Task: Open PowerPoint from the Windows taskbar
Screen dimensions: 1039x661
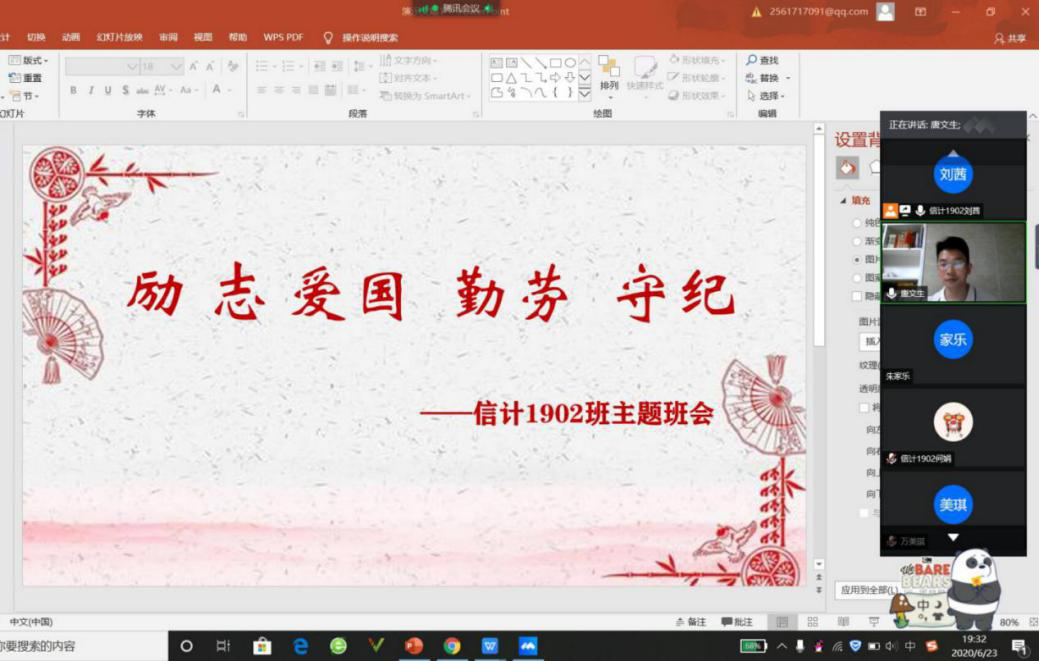Action: pos(414,646)
